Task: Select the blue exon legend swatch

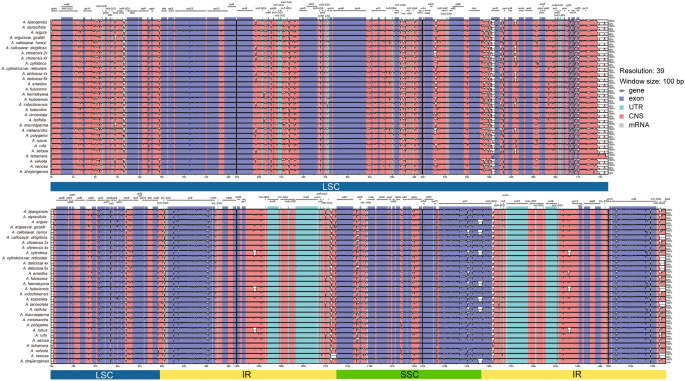Action: coord(622,99)
